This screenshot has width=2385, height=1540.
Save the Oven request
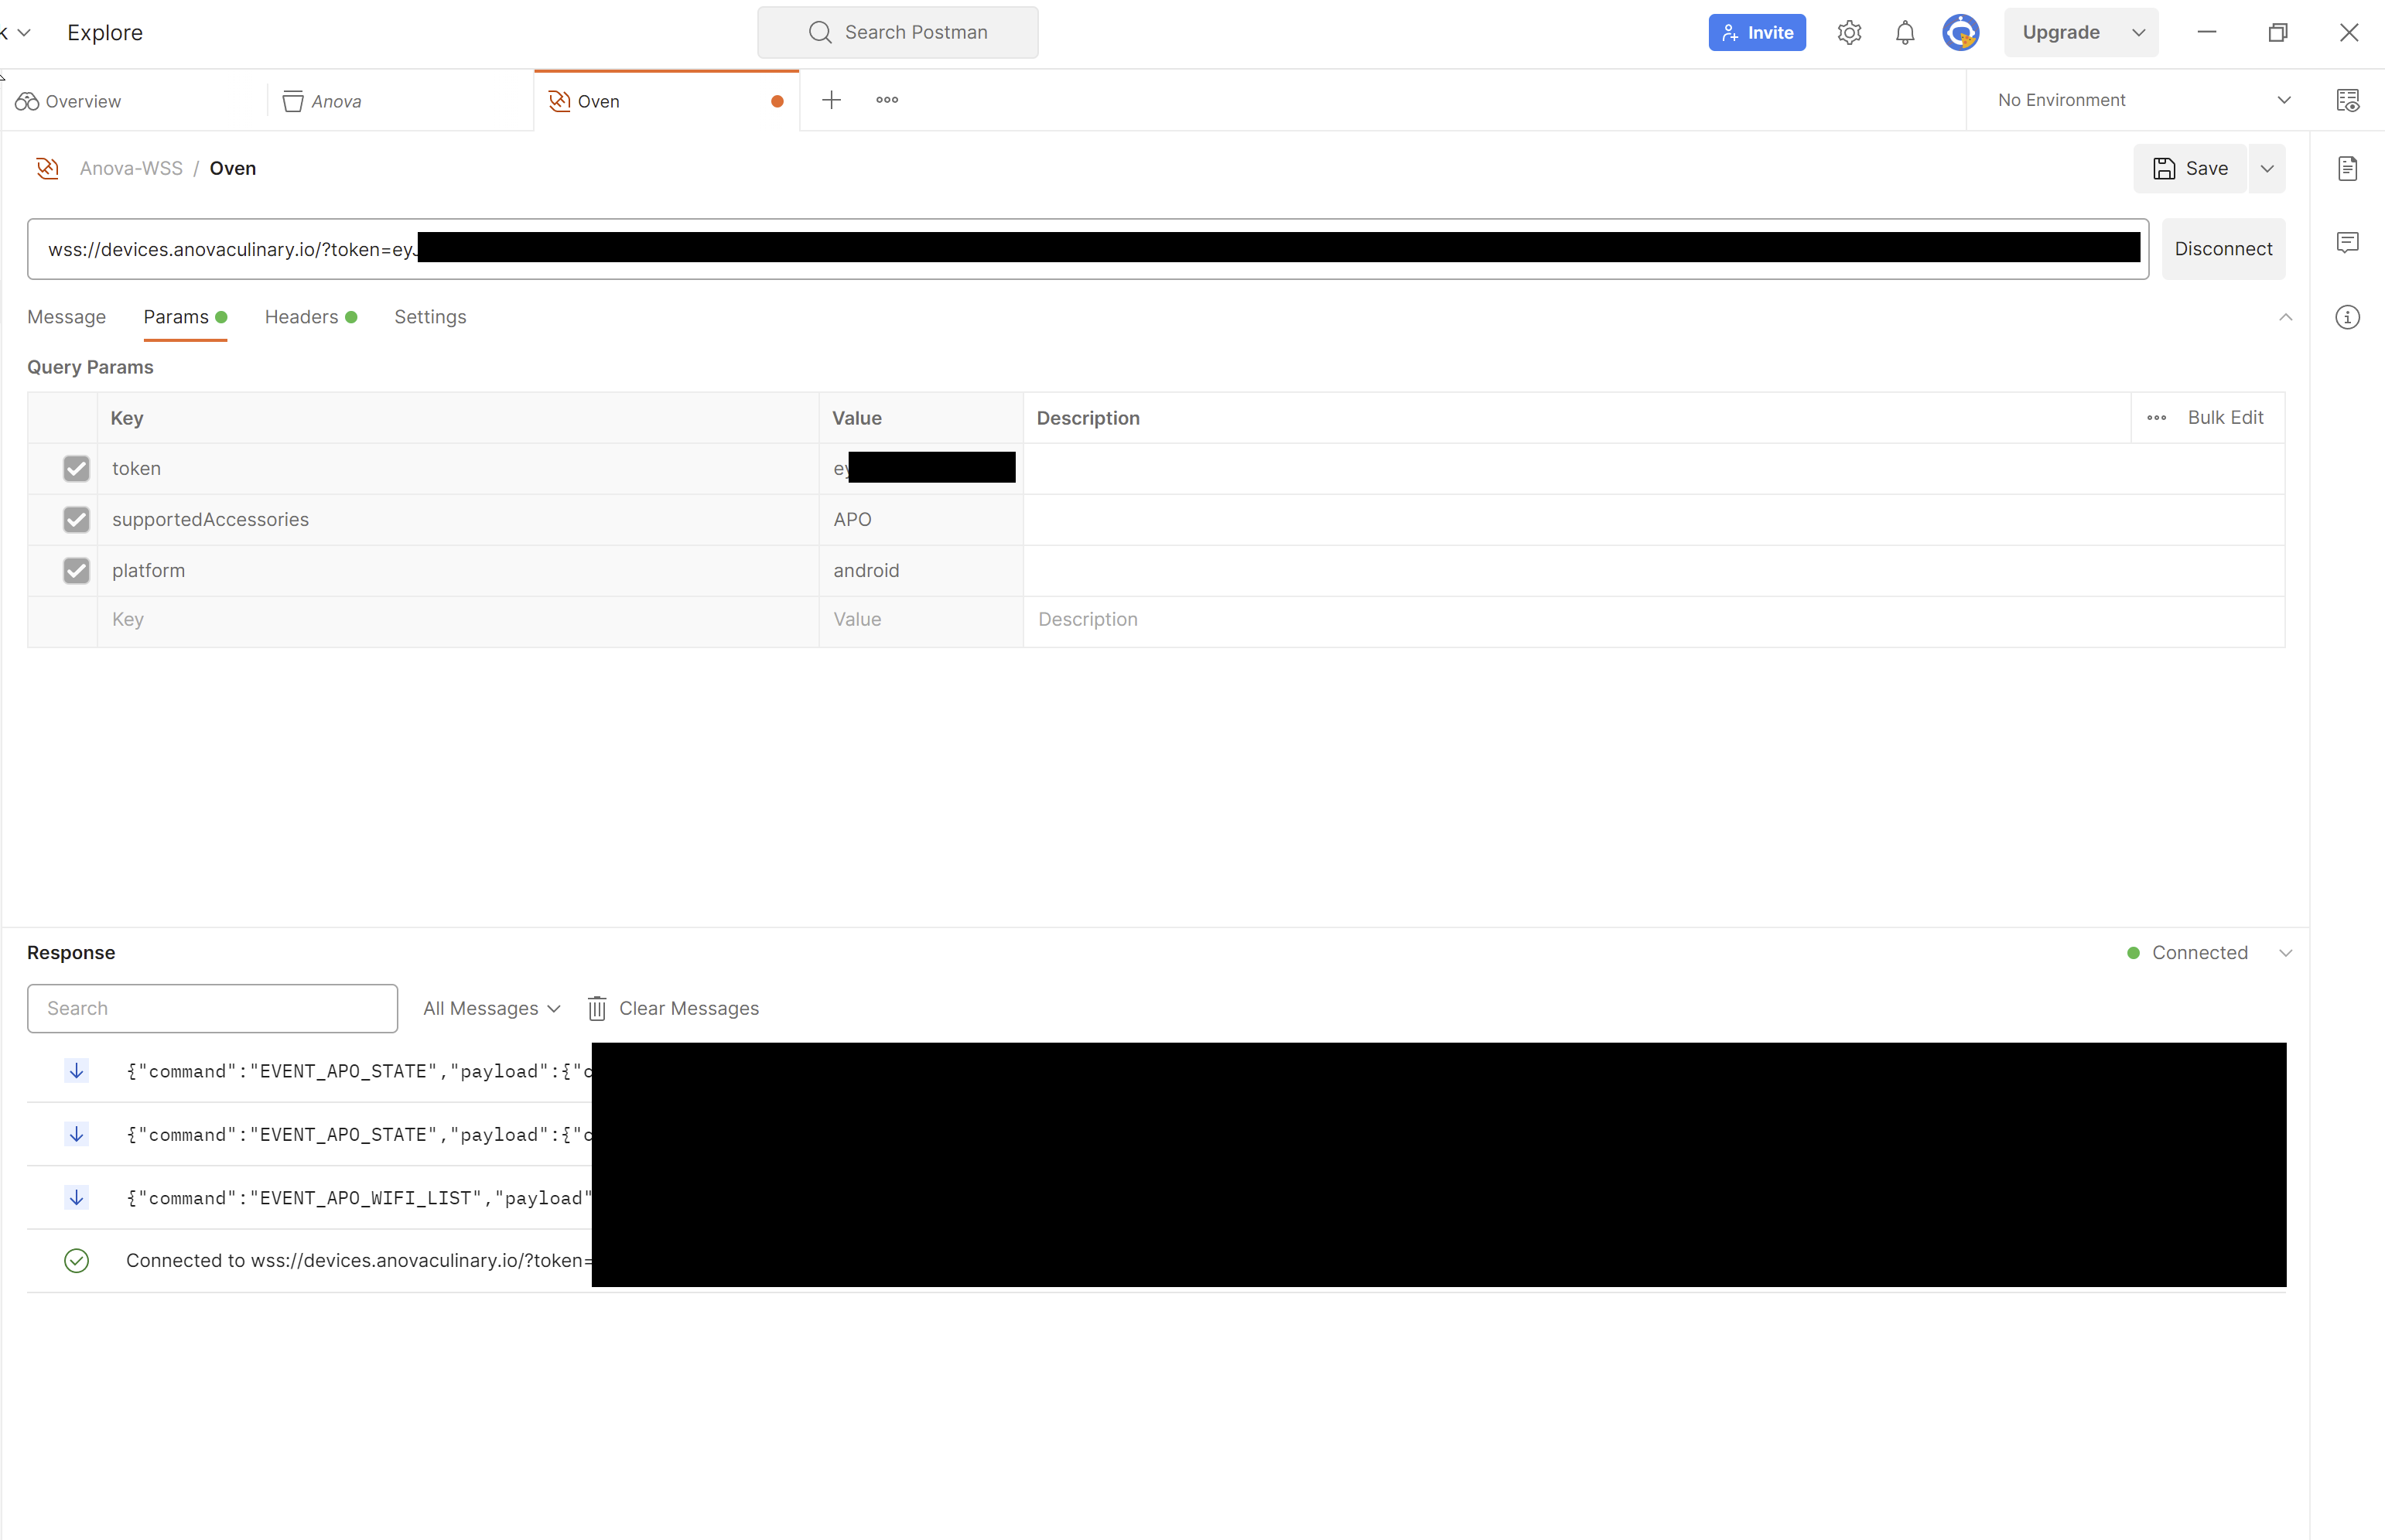click(x=2190, y=168)
